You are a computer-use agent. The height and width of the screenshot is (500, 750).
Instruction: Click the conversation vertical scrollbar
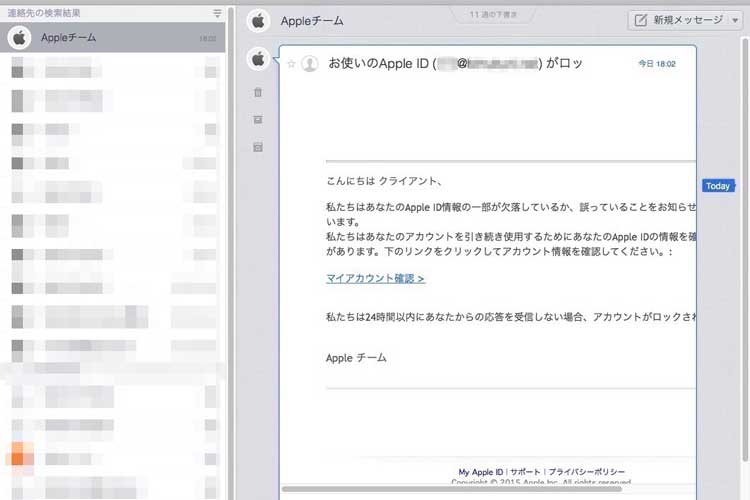[x=745, y=249]
